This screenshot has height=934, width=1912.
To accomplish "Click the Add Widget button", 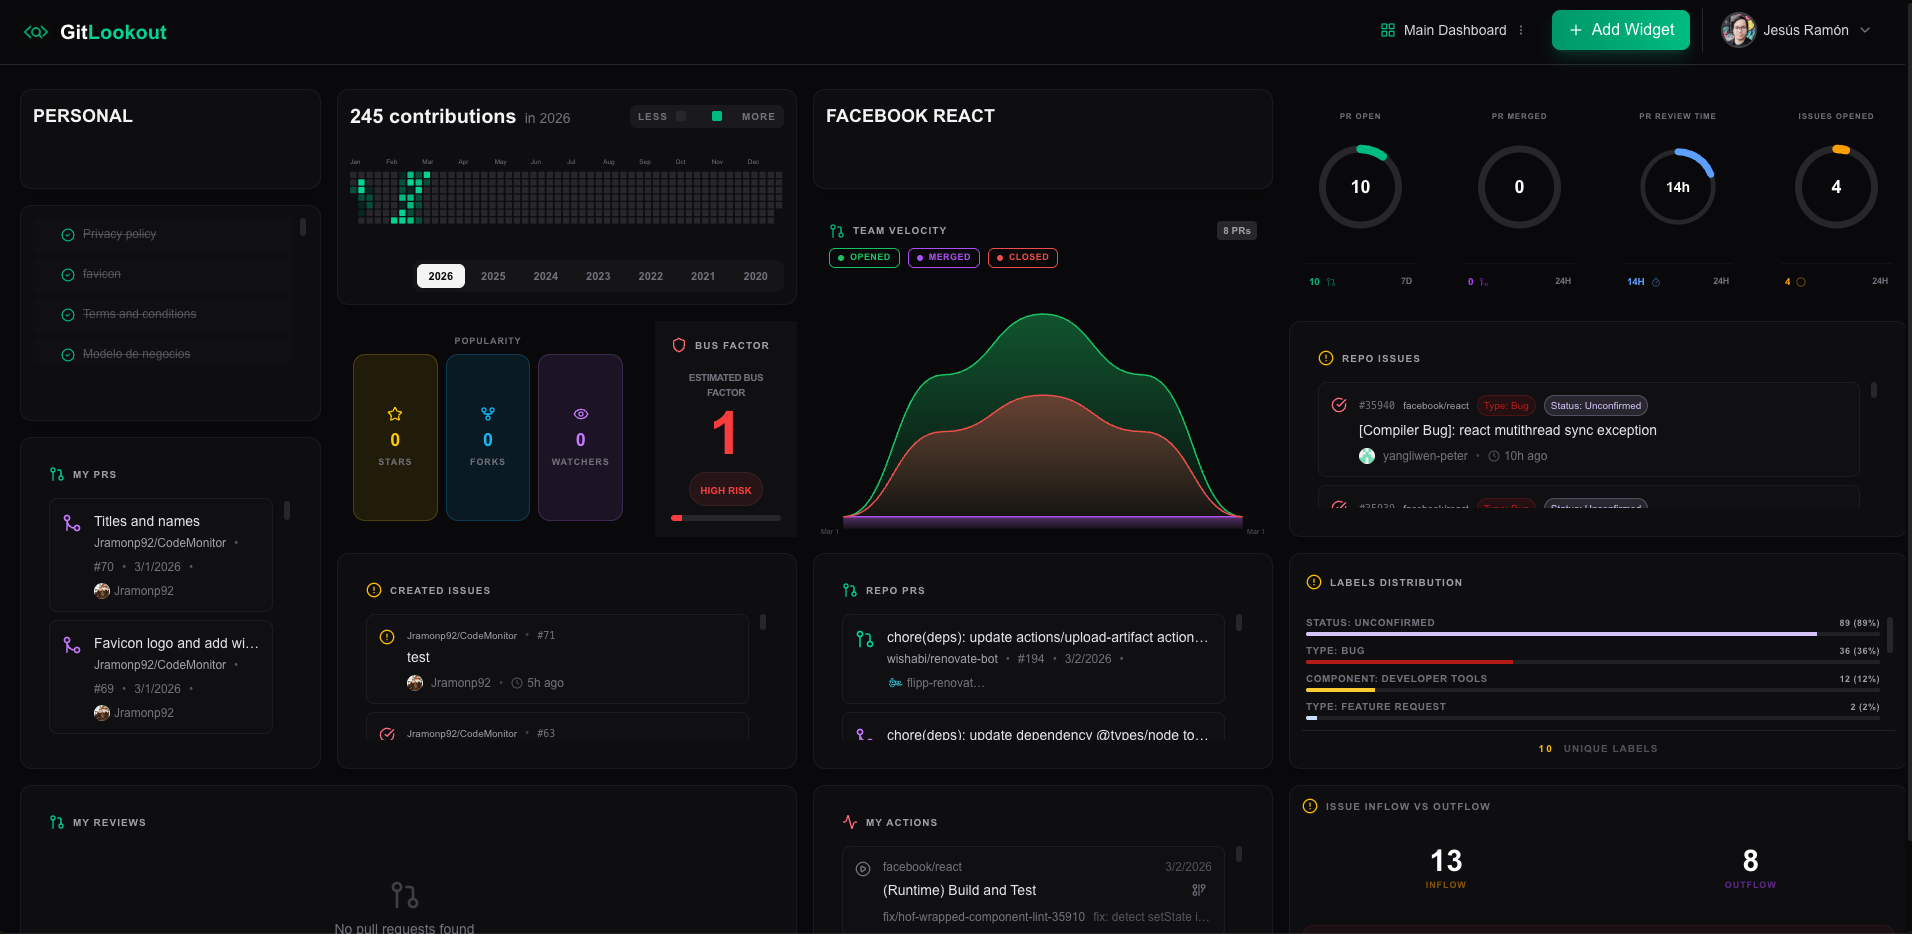I will click(1621, 30).
